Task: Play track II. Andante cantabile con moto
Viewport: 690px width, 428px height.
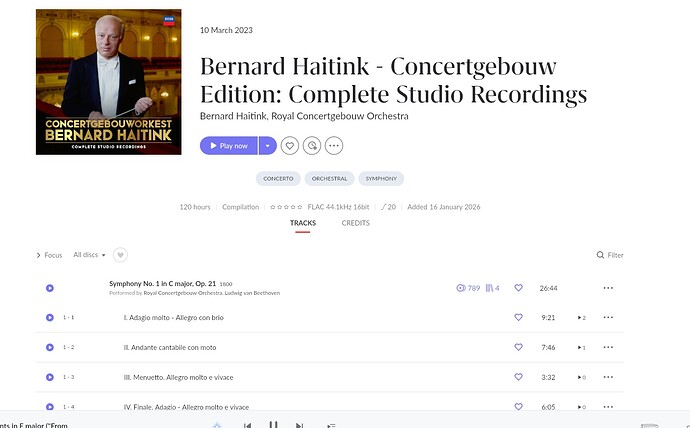Action: coord(50,348)
